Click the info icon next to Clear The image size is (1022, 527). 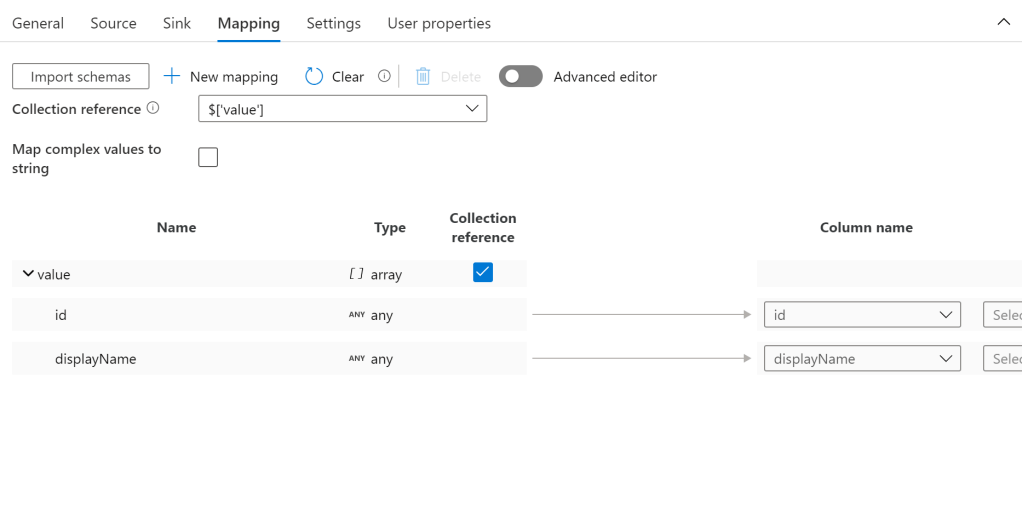384,76
